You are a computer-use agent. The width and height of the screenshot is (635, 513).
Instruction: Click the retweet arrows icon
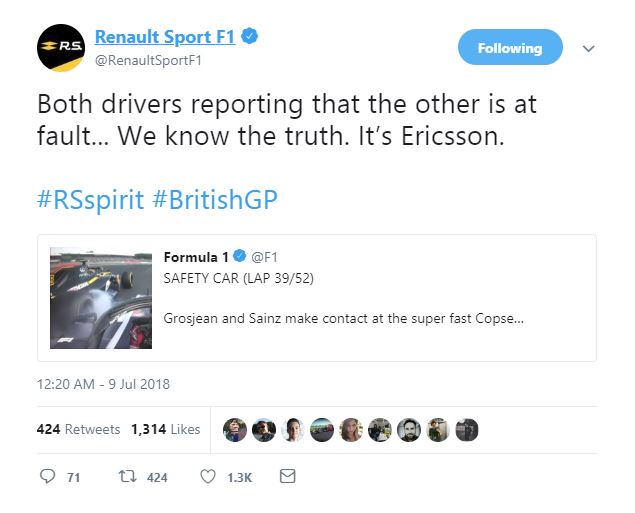[x=128, y=477]
